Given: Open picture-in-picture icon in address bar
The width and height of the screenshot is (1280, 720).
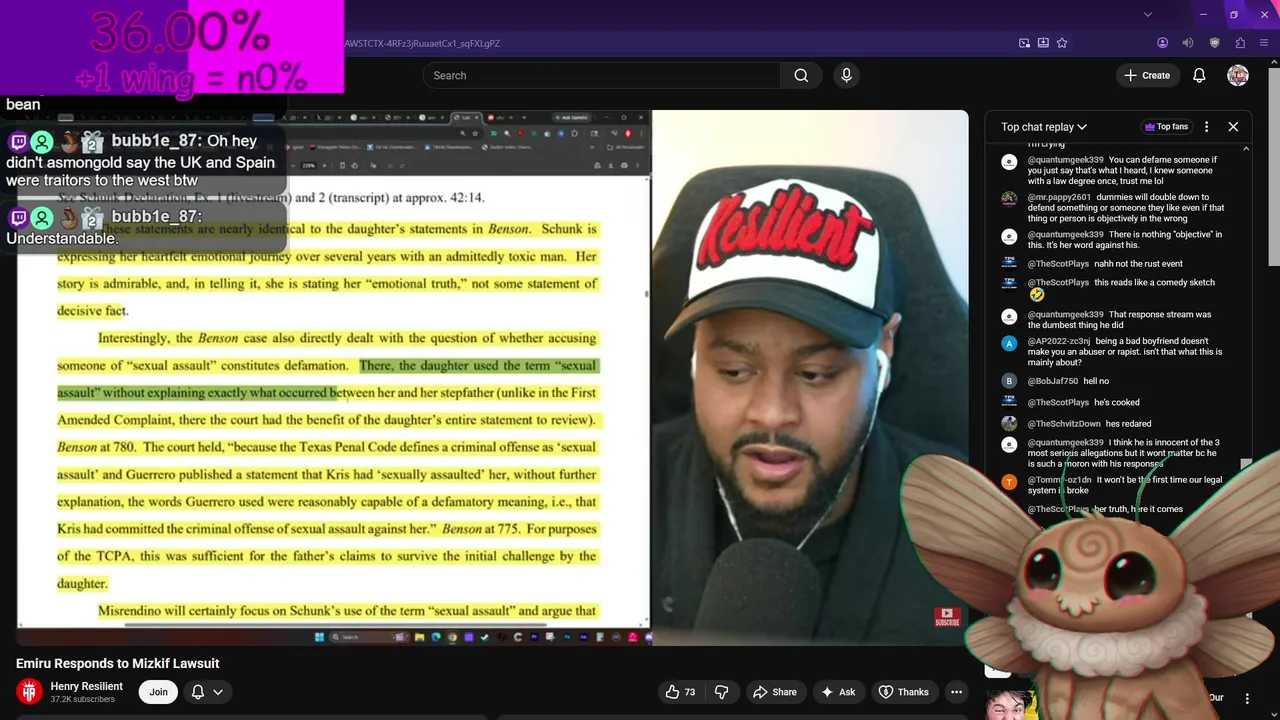Looking at the screenshot, I should (1024, 43).
